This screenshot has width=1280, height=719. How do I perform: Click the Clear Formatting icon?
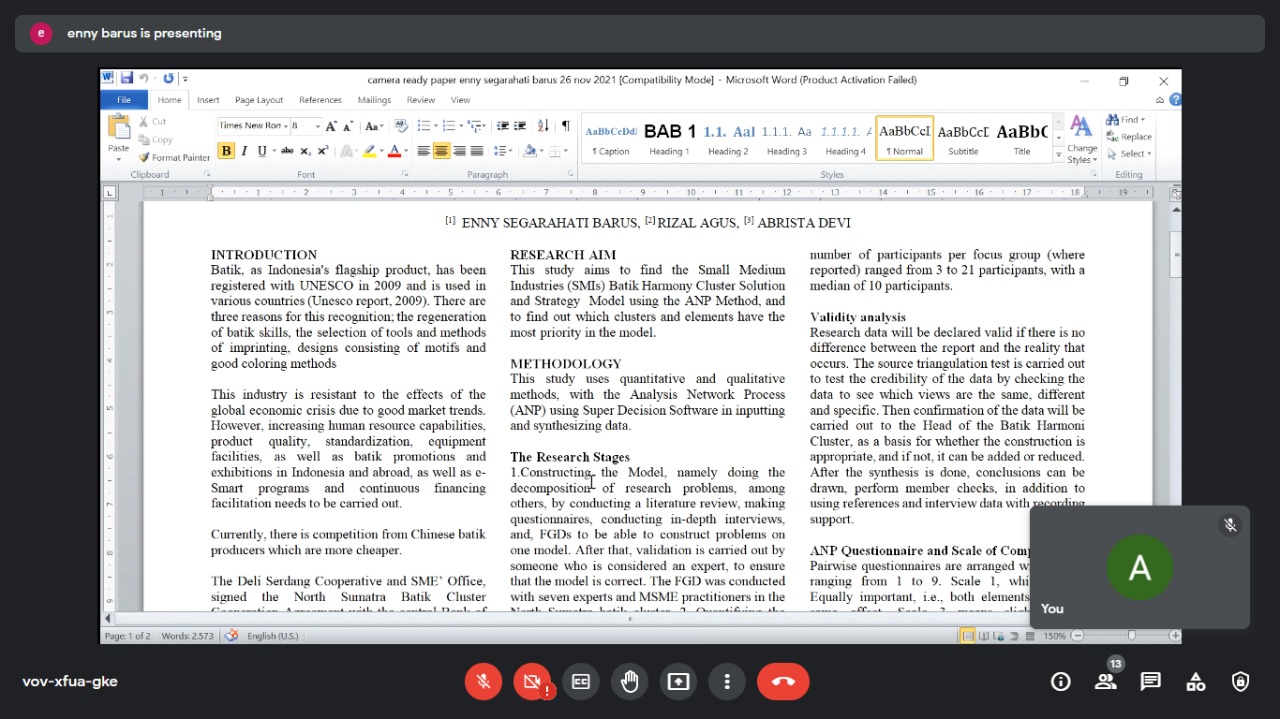point(401,126)
